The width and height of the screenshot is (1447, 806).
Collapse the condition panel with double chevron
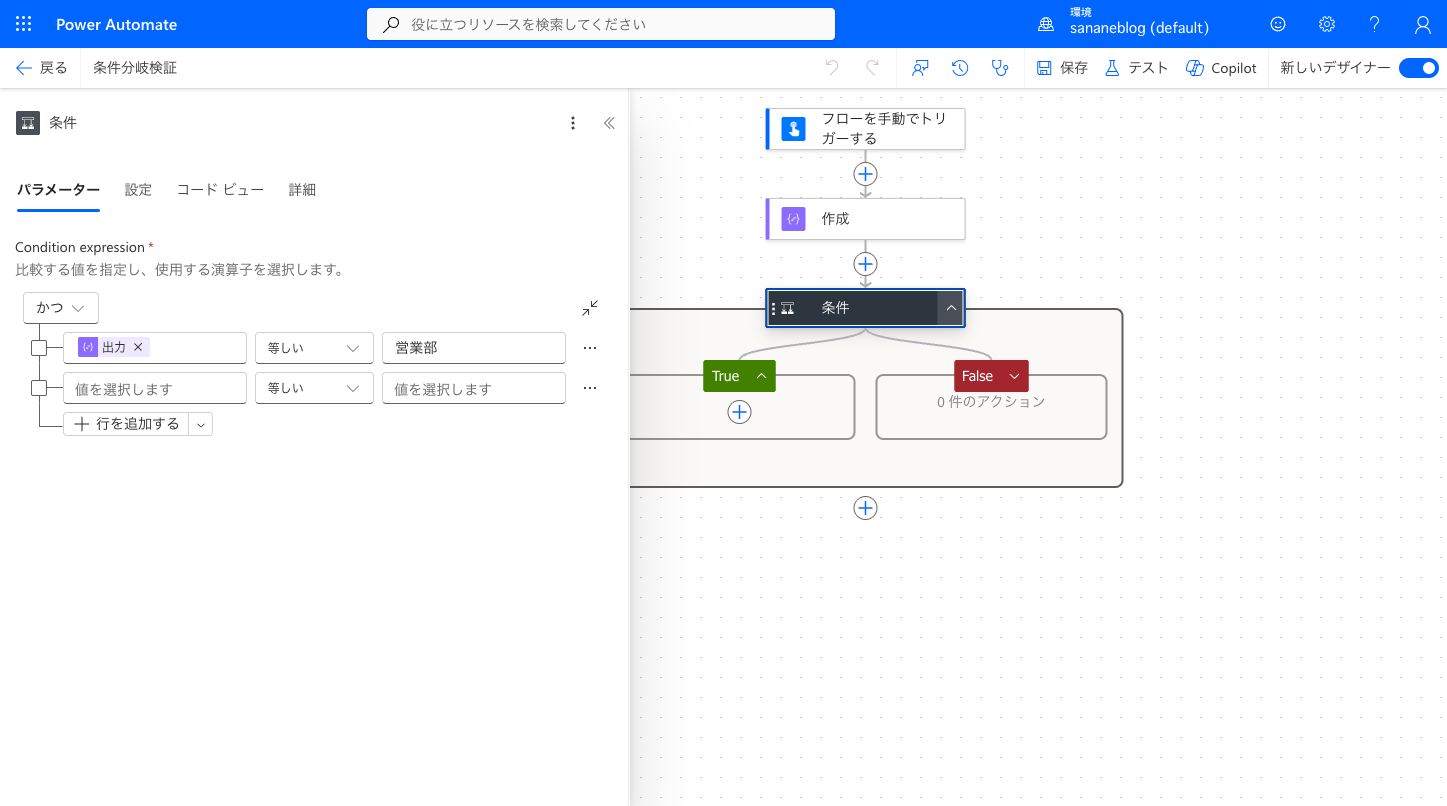coord(609,123)
